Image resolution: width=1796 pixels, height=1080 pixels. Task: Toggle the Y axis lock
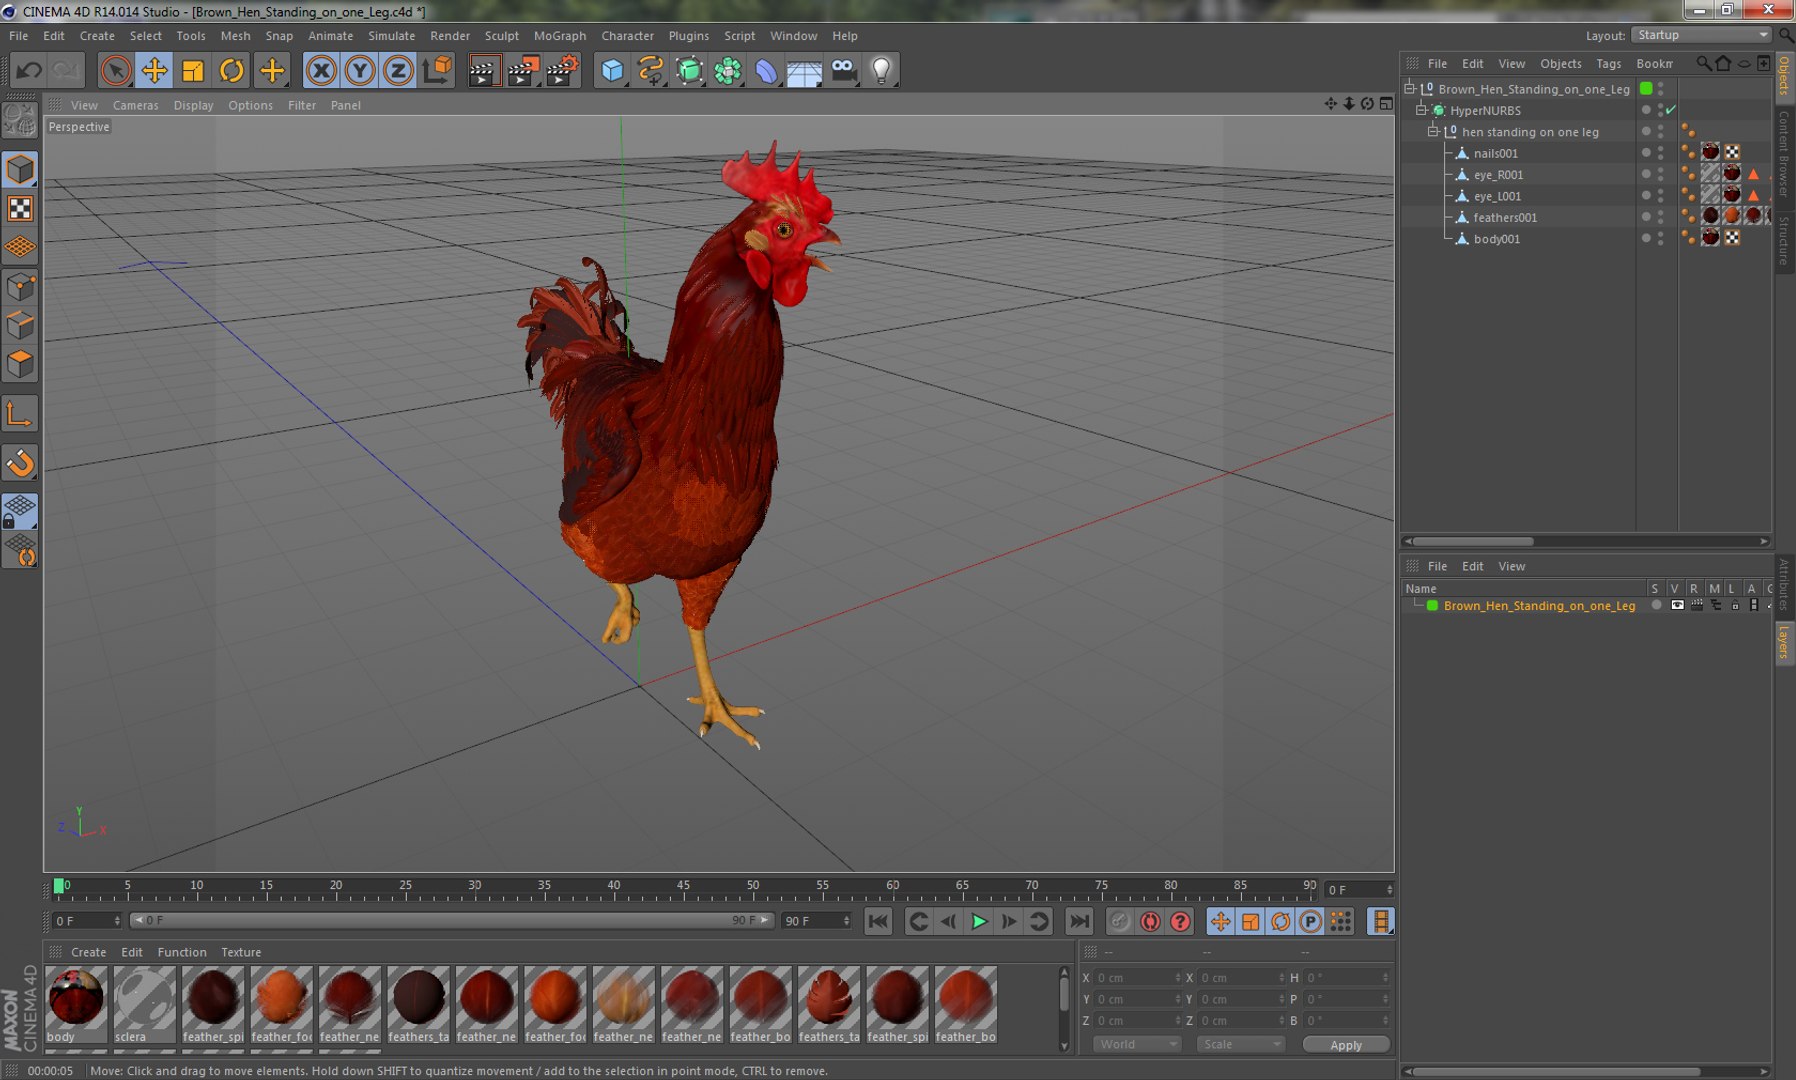tap(359, 70)
